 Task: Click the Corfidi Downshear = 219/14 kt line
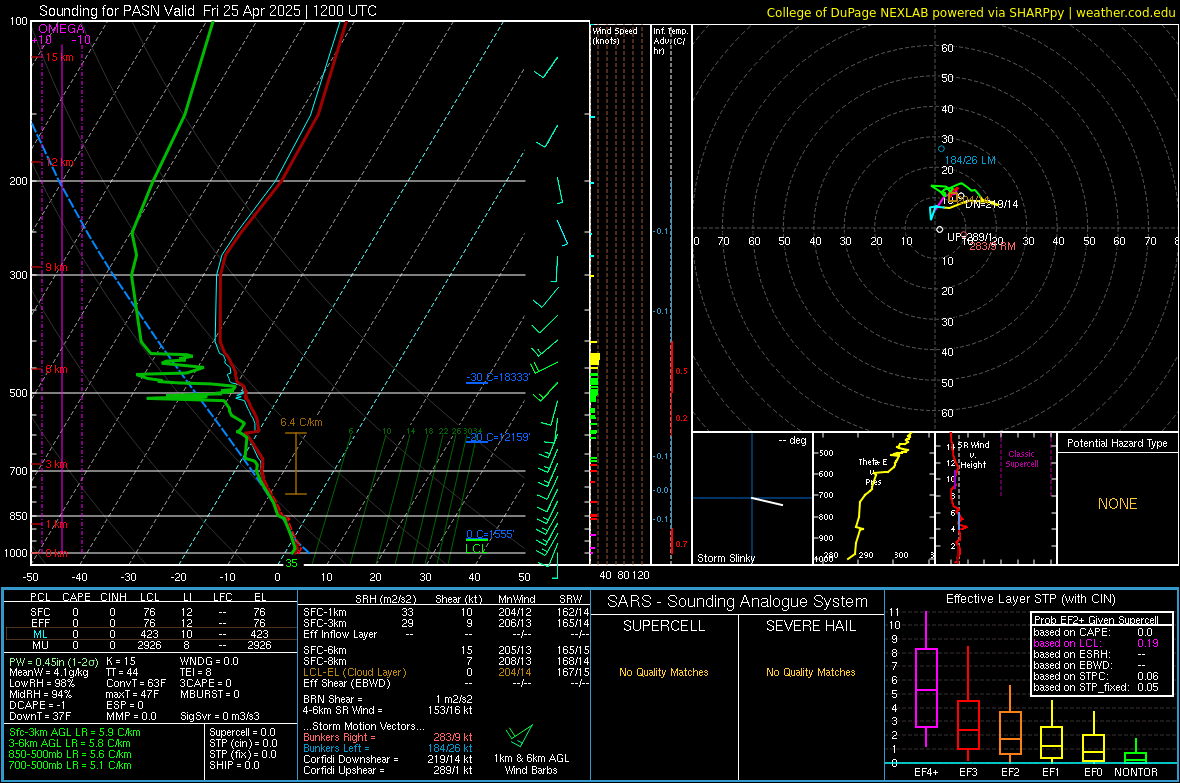pos(388,759)
